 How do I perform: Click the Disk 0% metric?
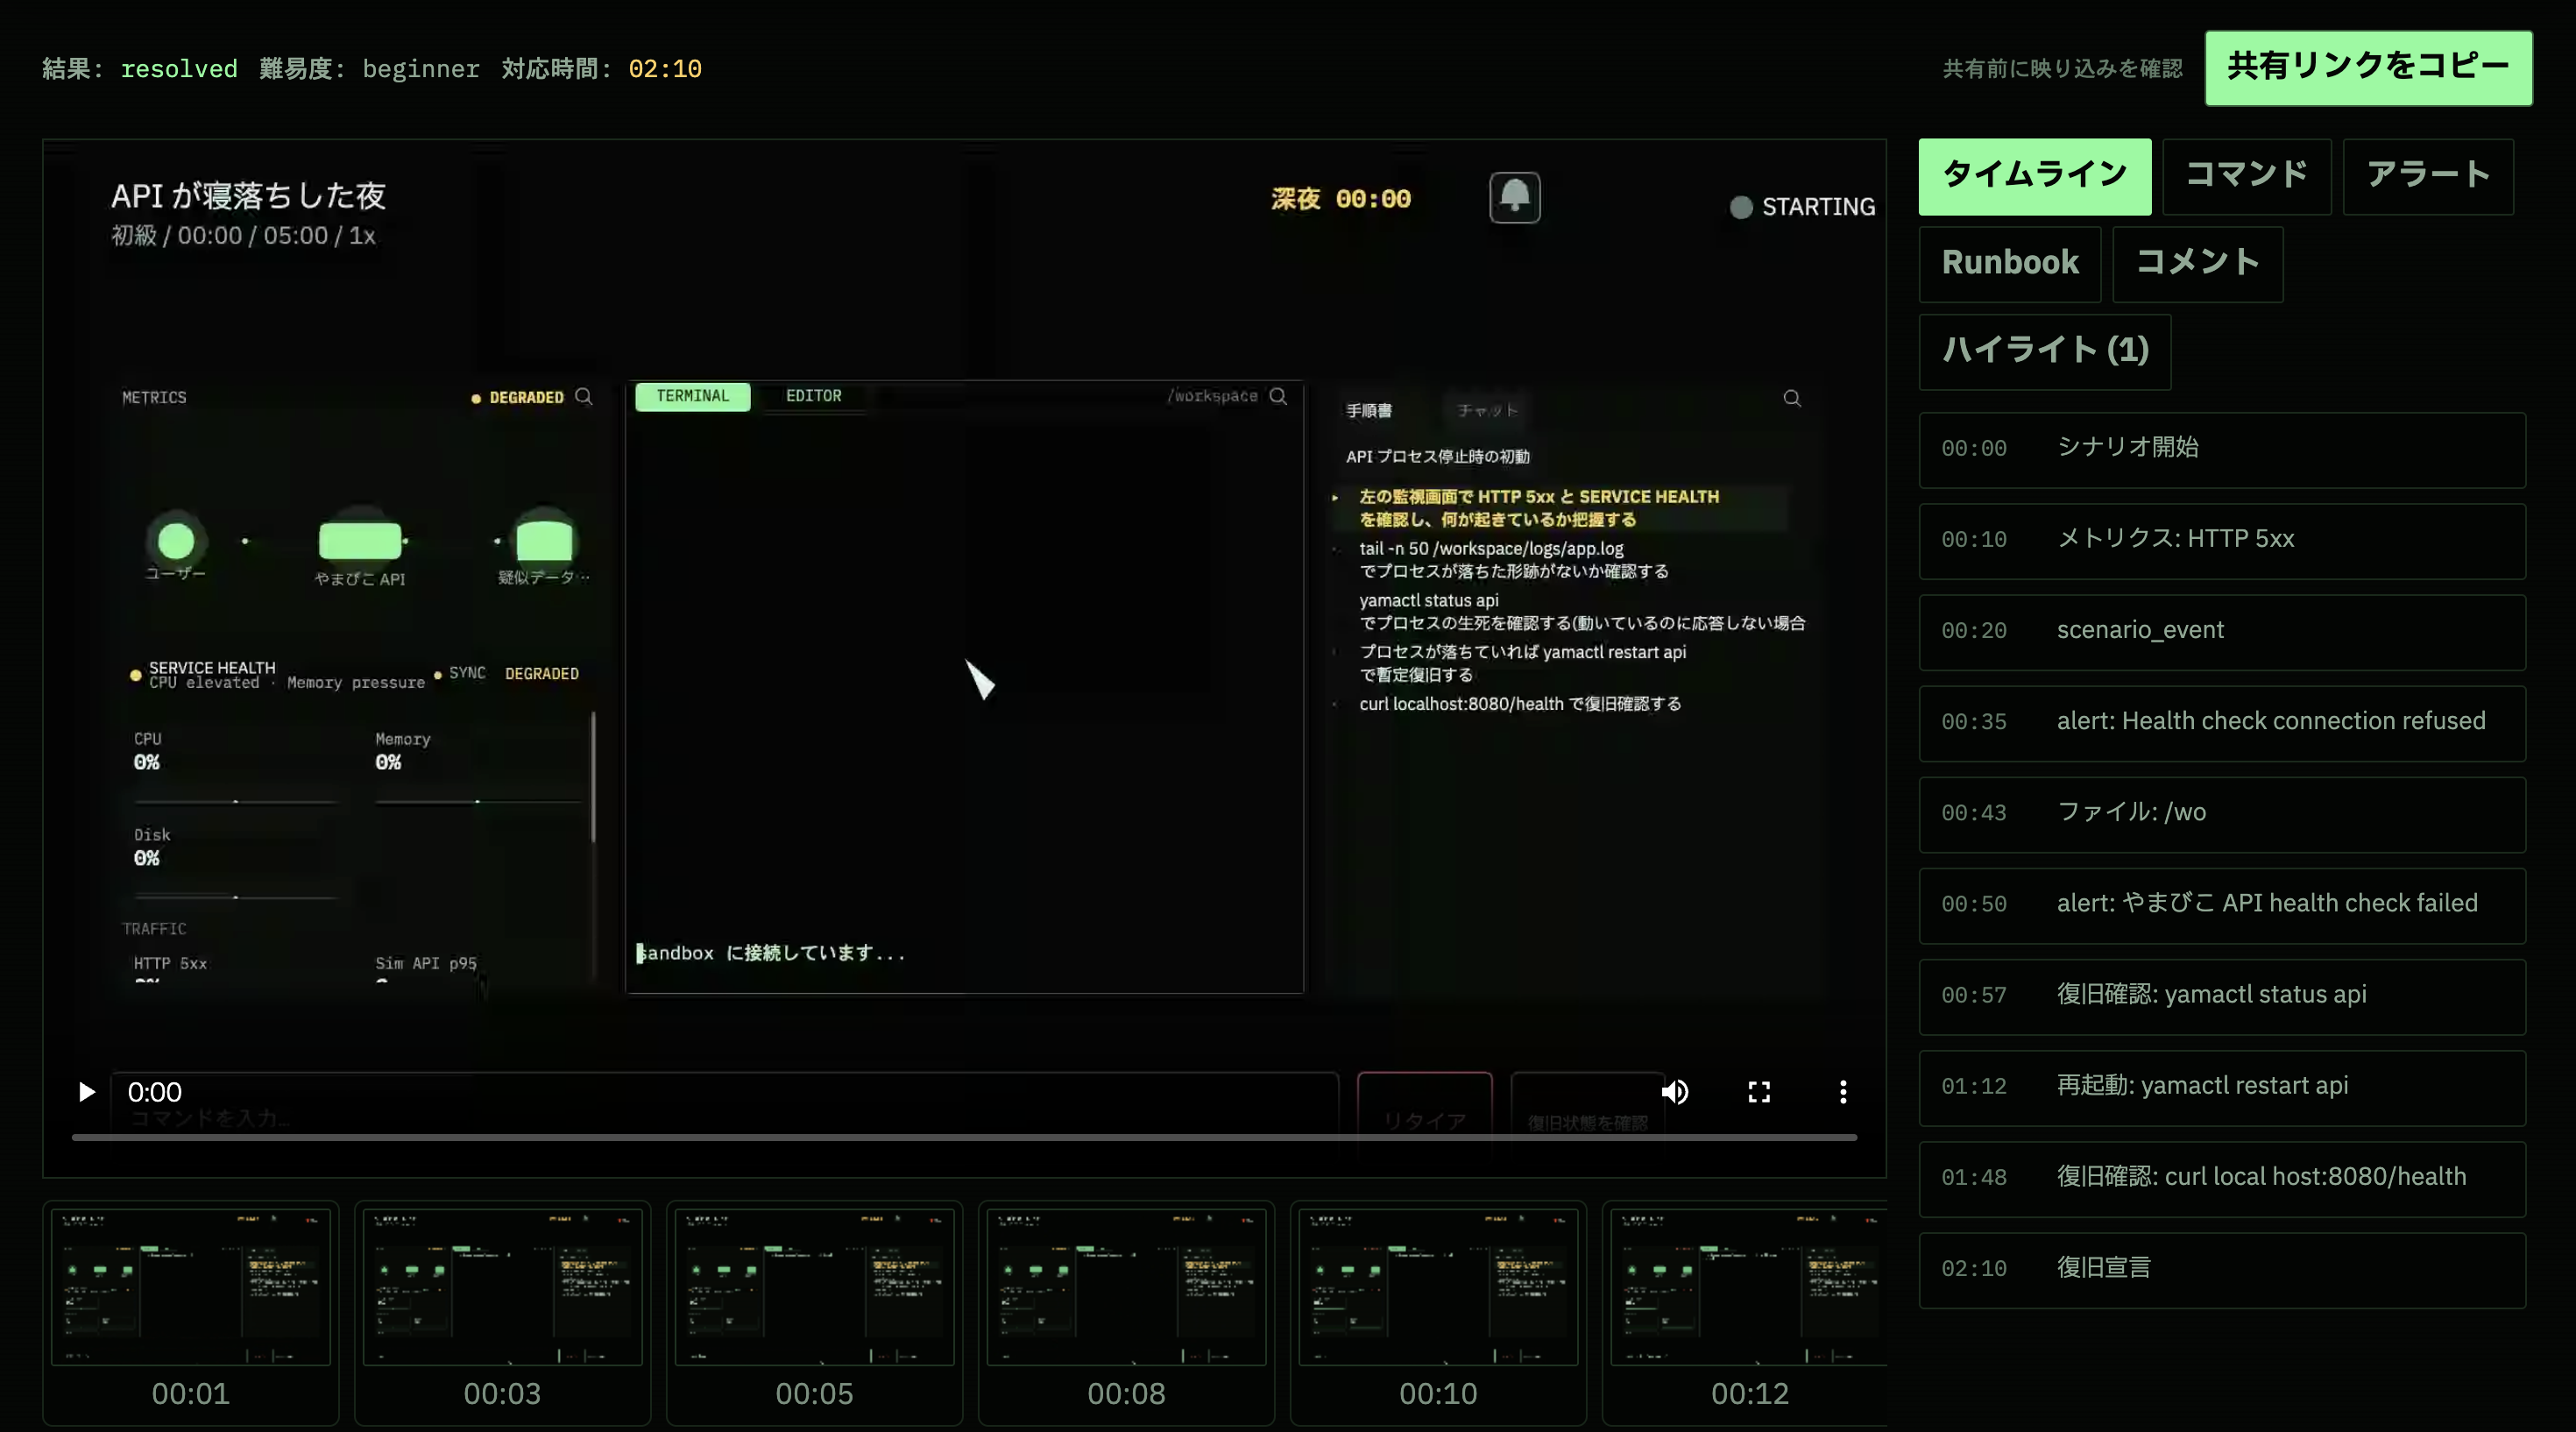click(152, 847)
